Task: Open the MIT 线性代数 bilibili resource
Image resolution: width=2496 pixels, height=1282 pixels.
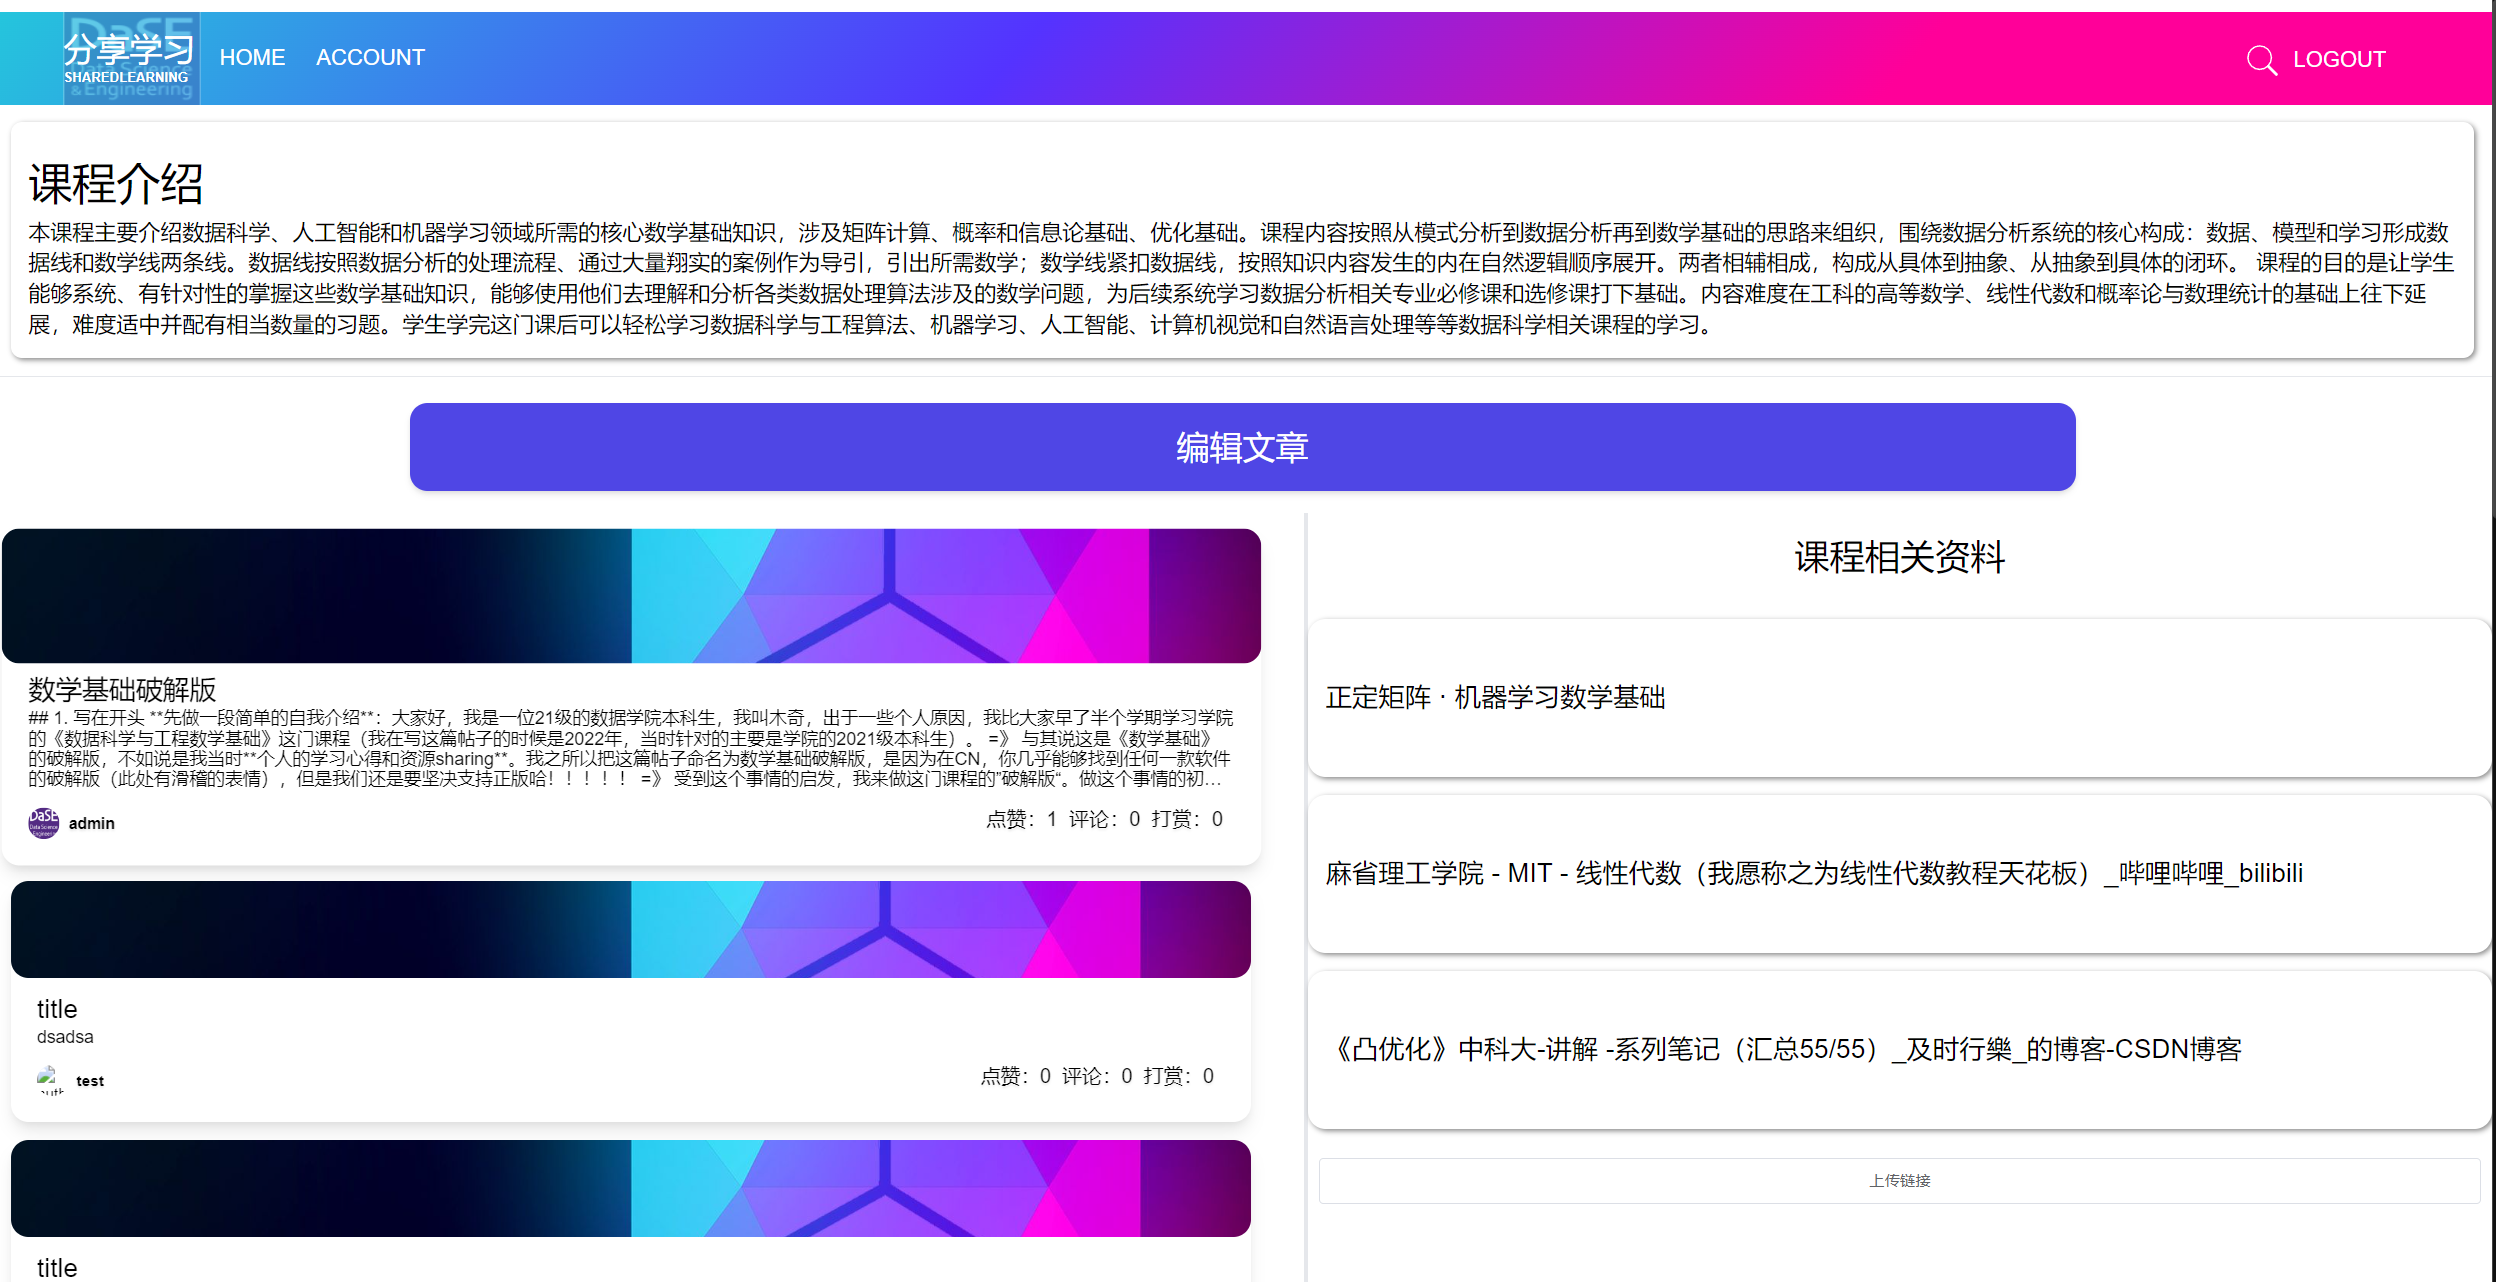Action: (1813, 873)
